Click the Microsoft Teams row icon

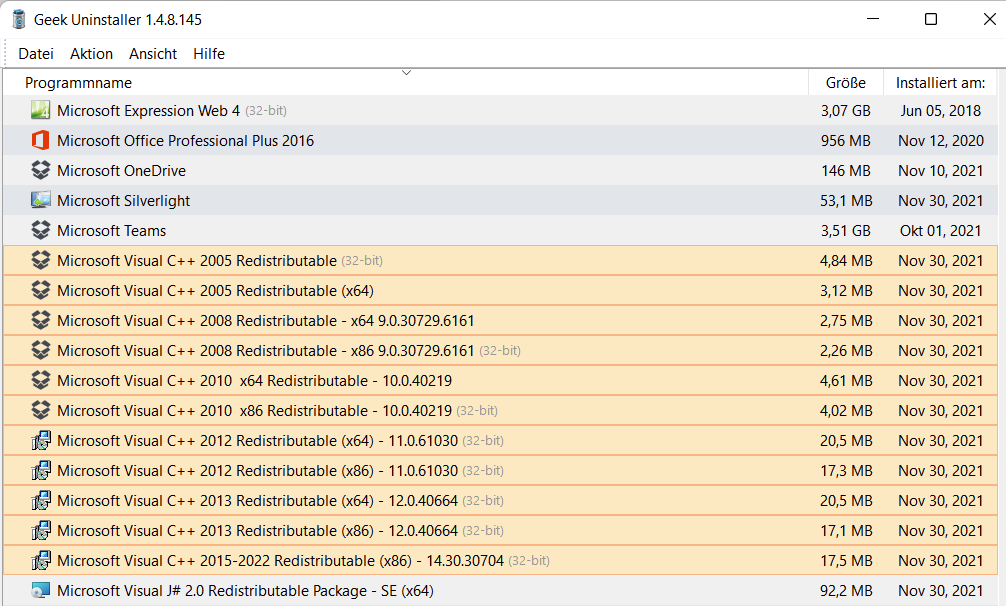(40, 230)
